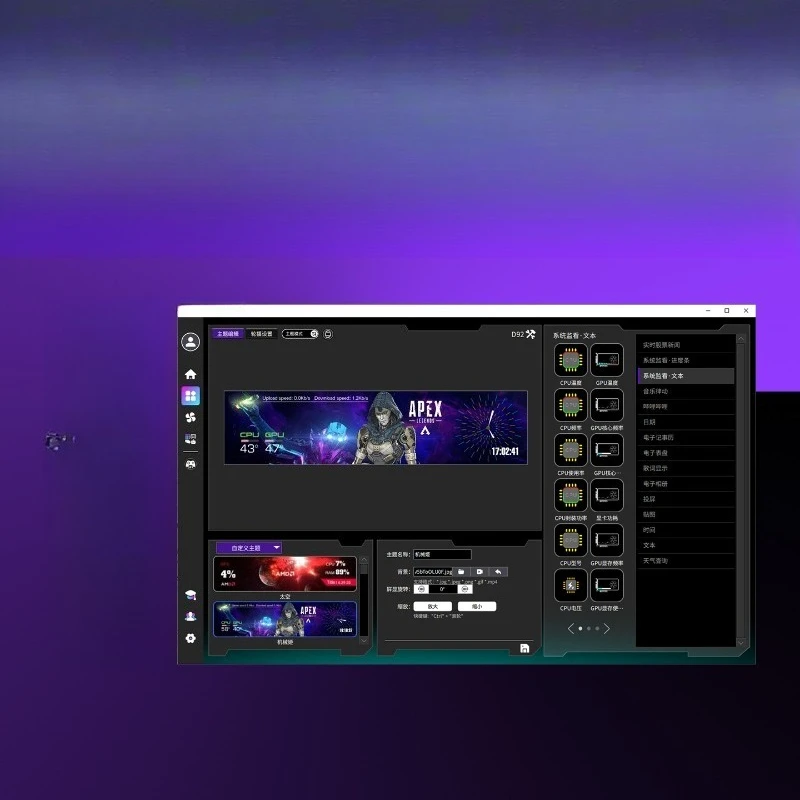Add the GPU核心频率 widget
The width and height of the screenshot is (800, 800).
click(607, 405)
